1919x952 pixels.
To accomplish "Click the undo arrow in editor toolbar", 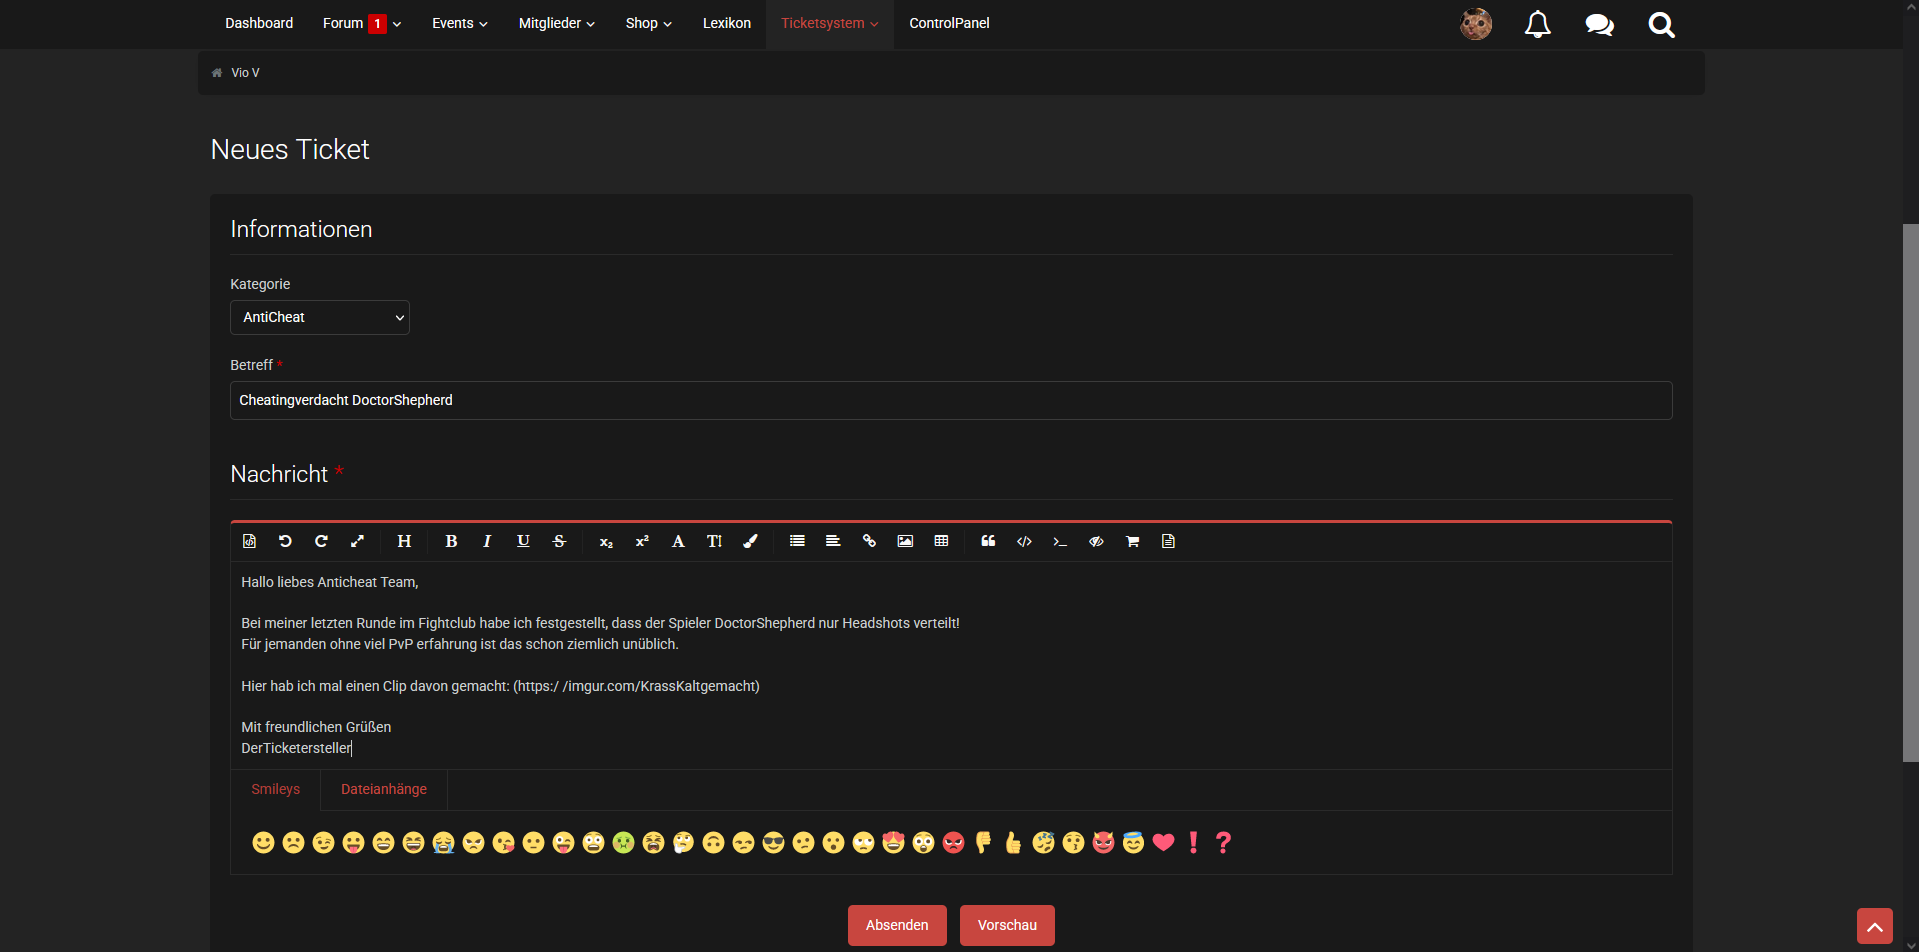I will [x=285, y=541].
